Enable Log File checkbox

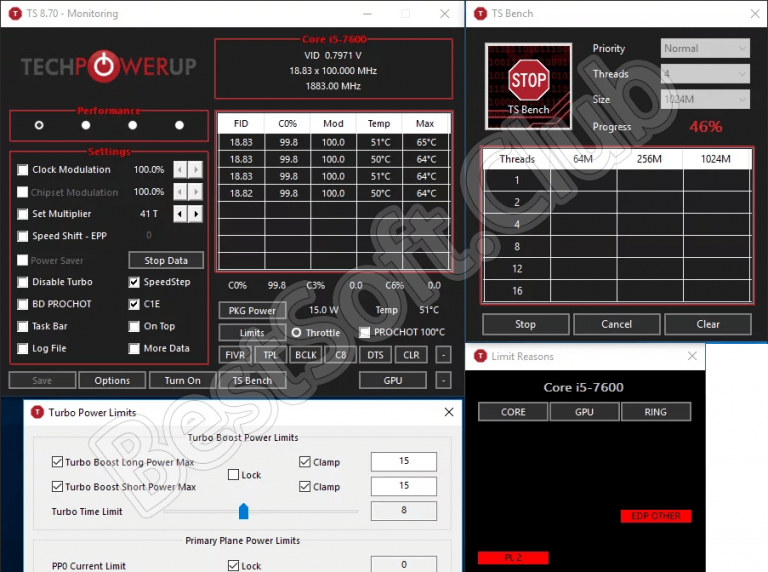(x=23, y=348)
